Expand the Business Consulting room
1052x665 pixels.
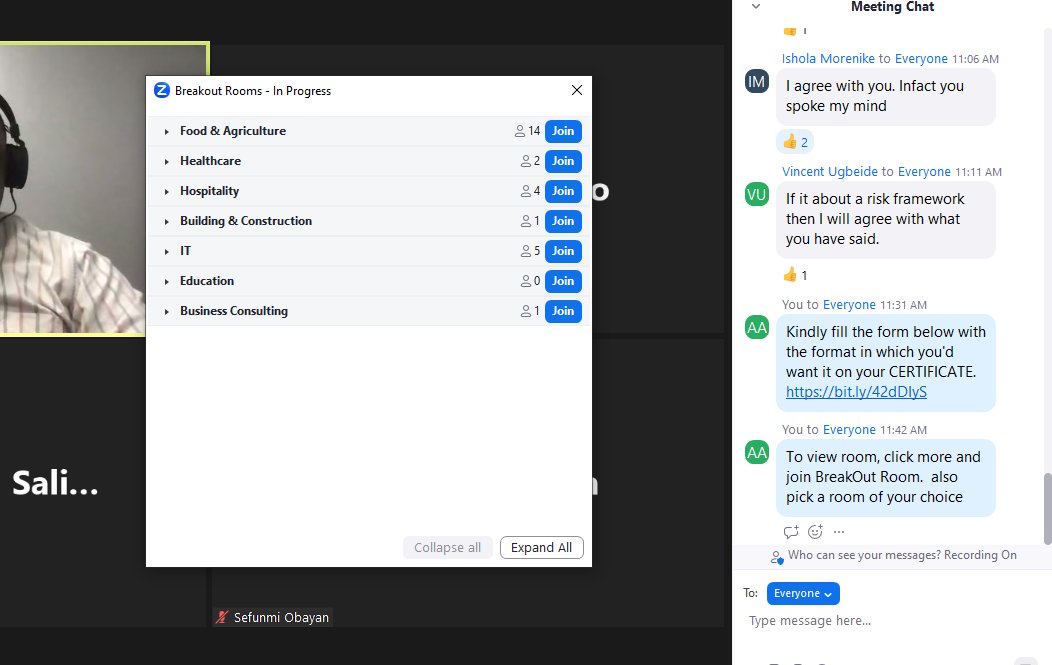coord(166,311)
